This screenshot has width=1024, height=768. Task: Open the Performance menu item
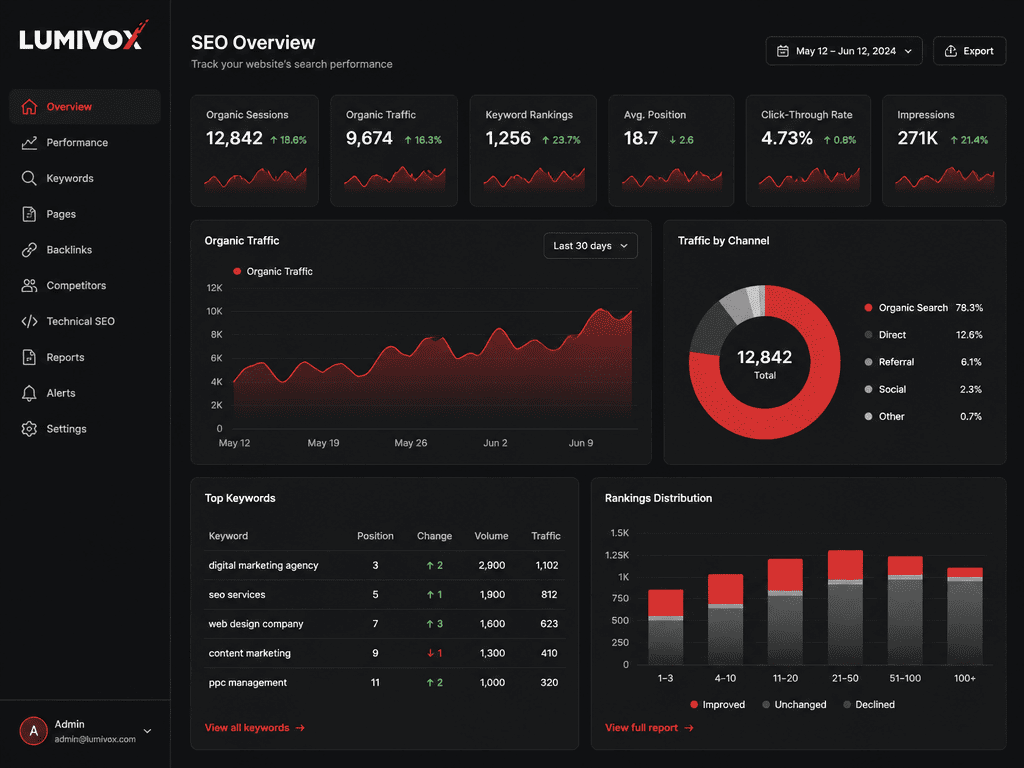coord(85,142)
